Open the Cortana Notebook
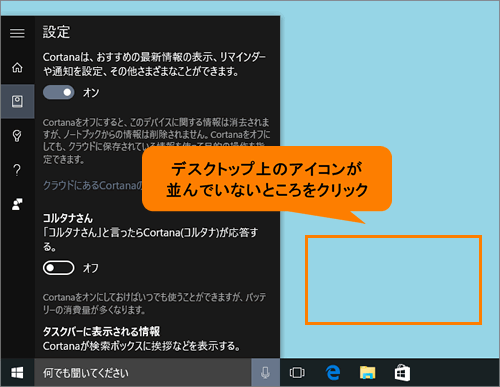 click(17, 101)
